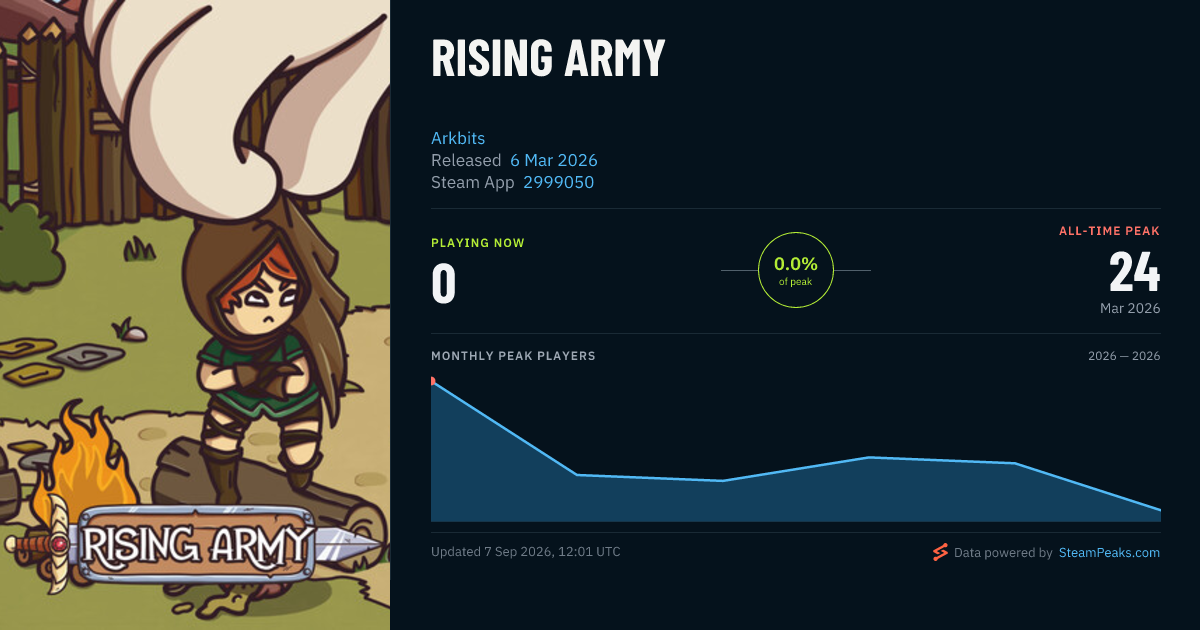Open the Arkbits developer link

[458, 138]
